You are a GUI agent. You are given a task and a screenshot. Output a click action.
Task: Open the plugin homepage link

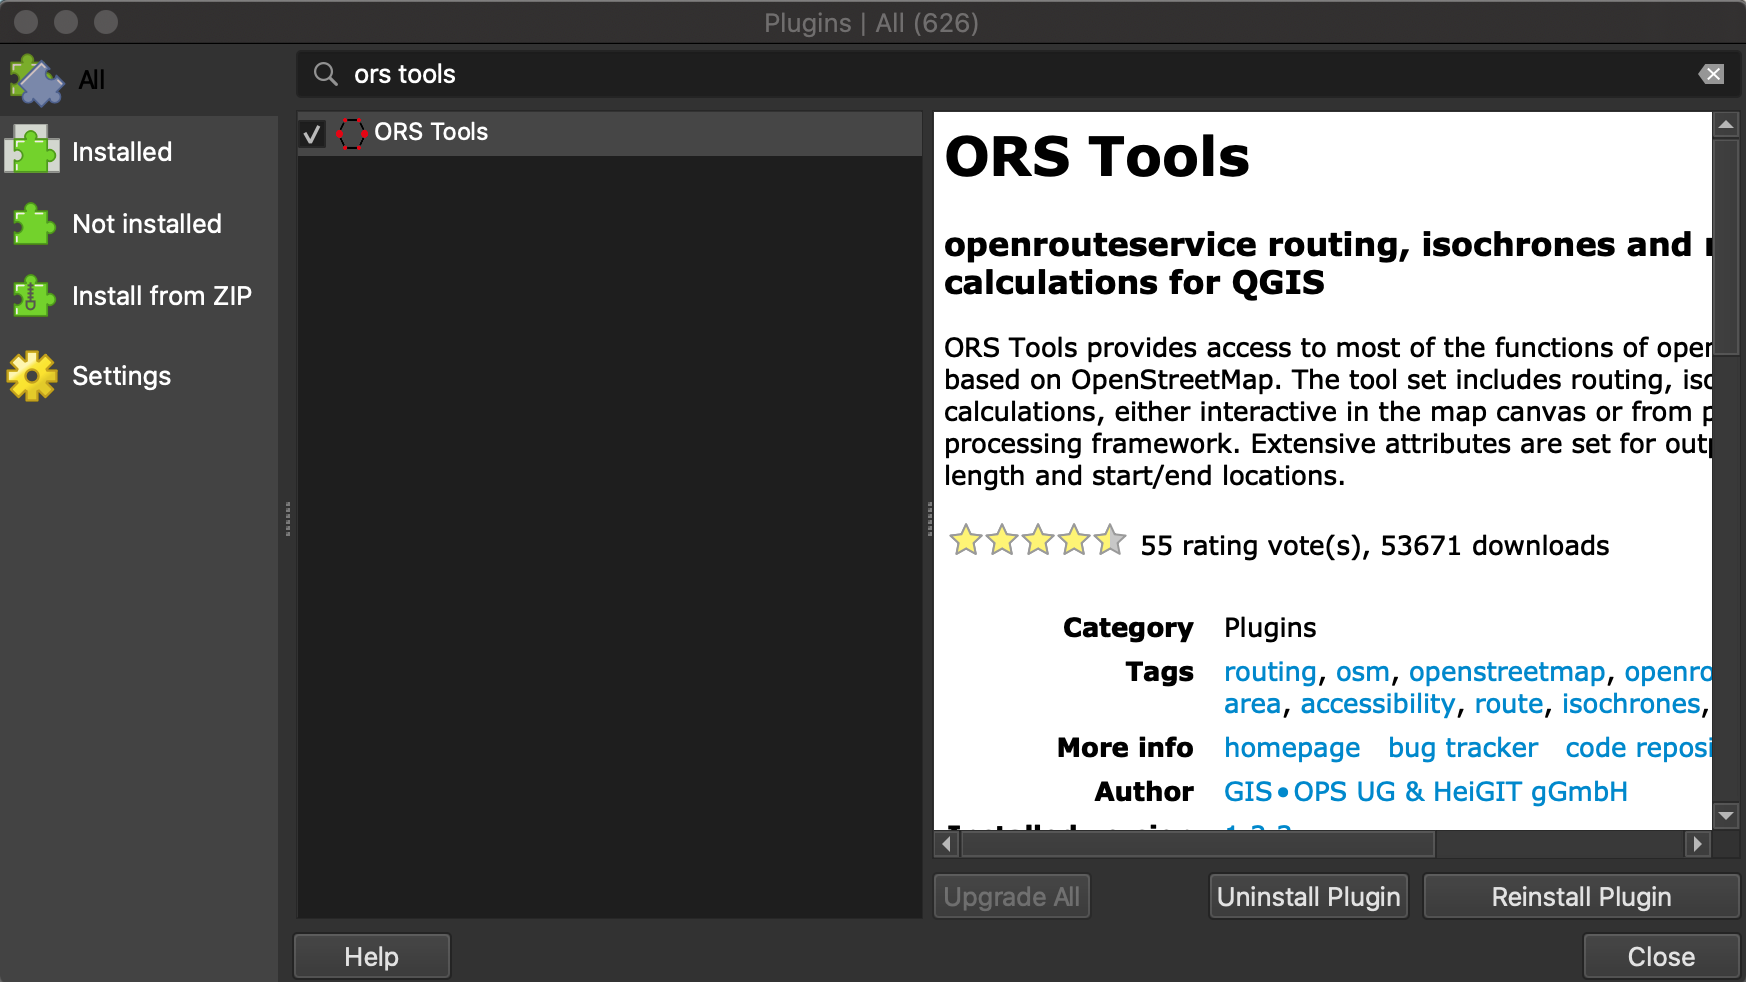pyautogui.click(x=1292, y=748)
